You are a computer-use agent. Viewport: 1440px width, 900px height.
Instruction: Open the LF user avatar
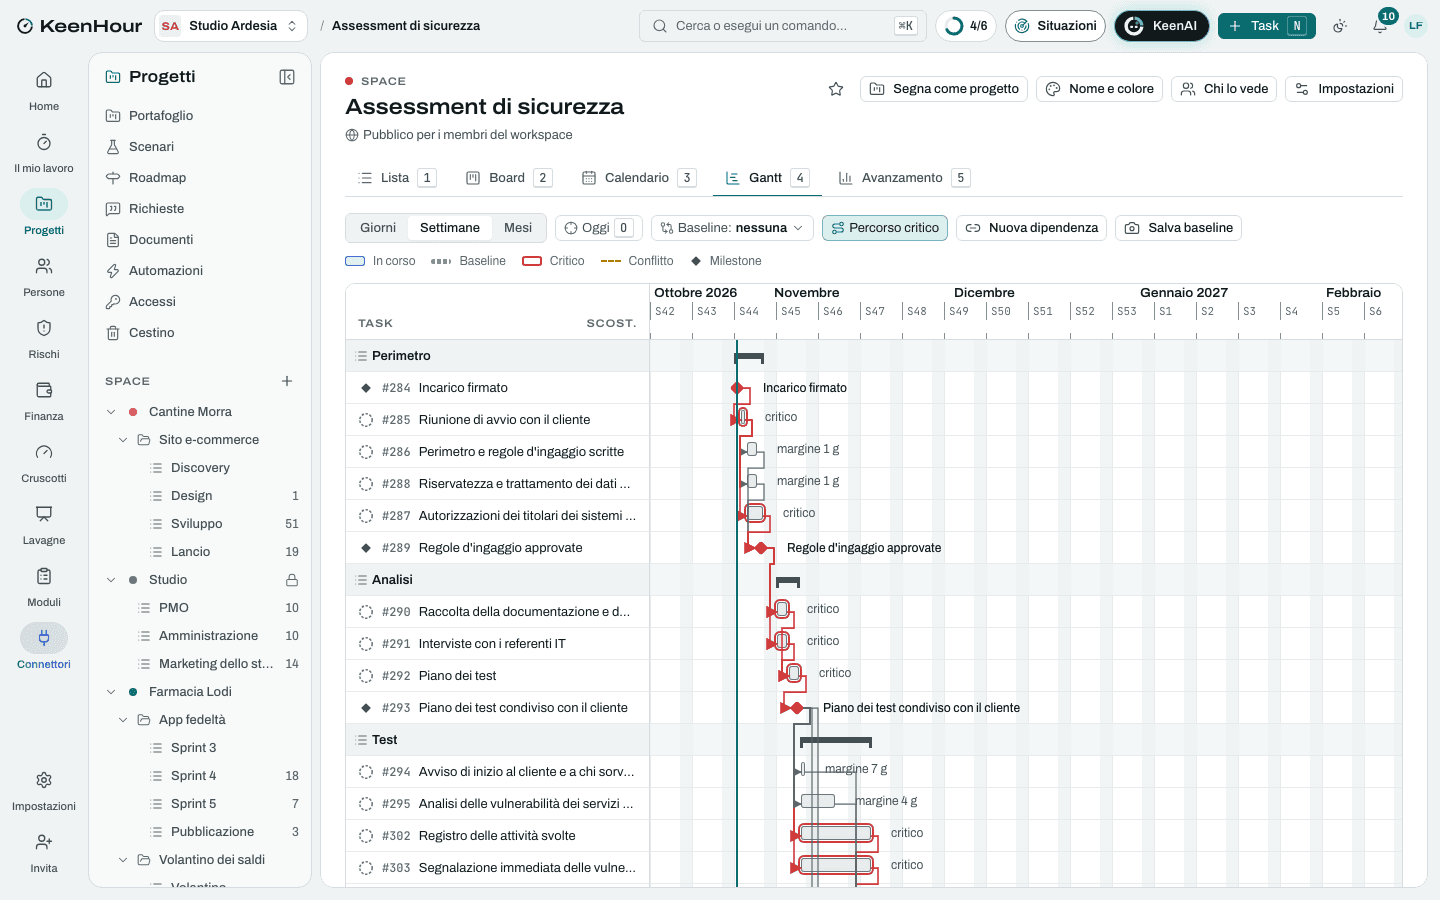(1416, 26)
